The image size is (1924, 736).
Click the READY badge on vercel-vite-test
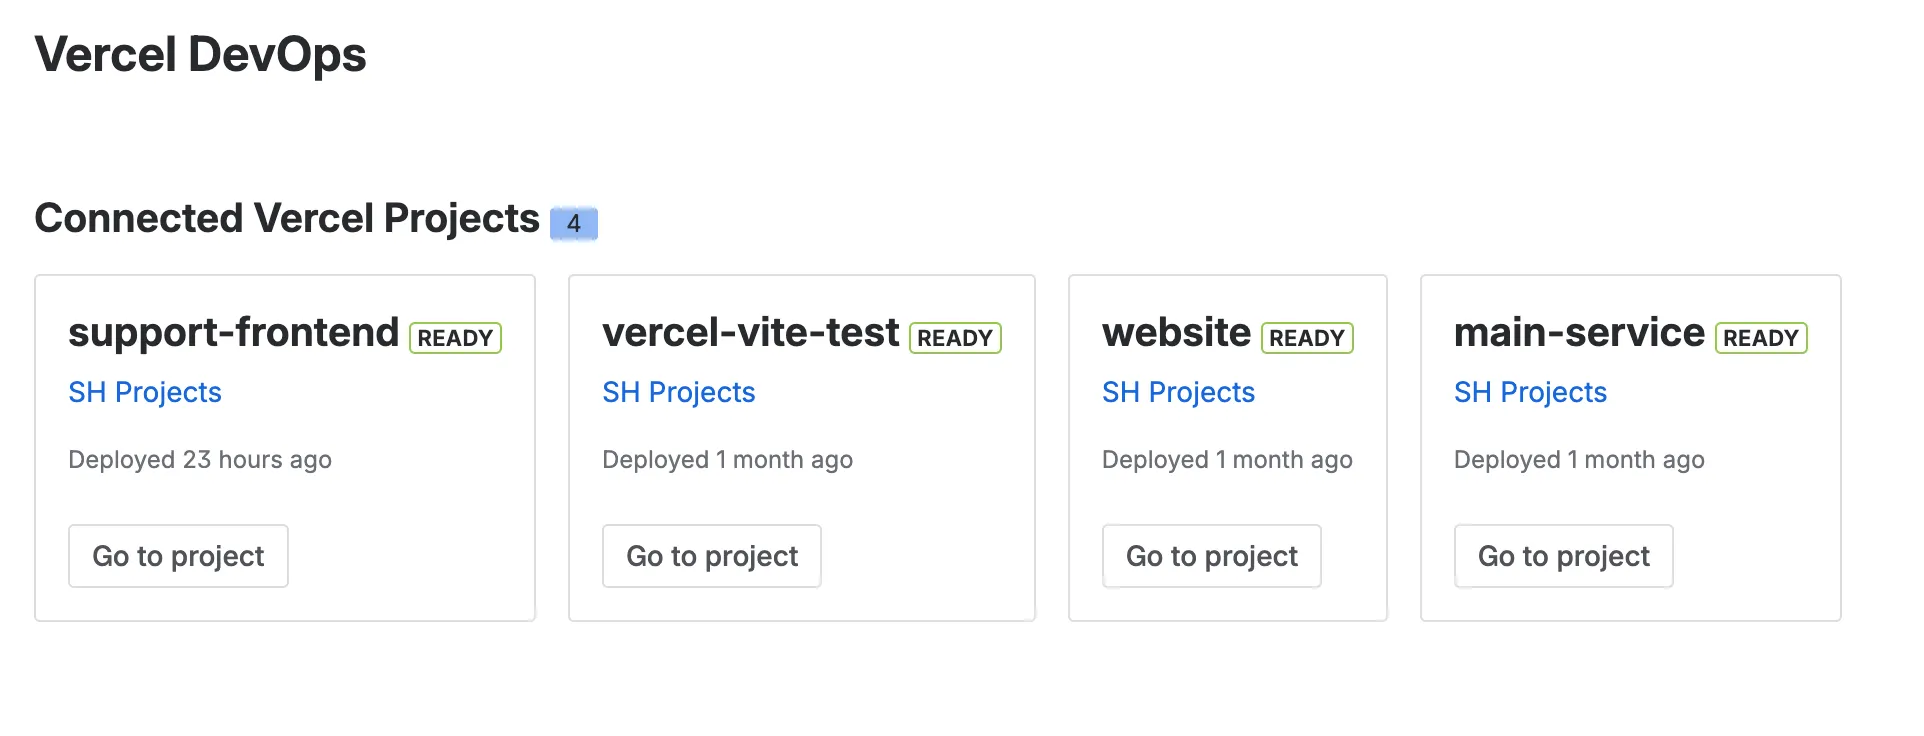[x=955, y=338]
